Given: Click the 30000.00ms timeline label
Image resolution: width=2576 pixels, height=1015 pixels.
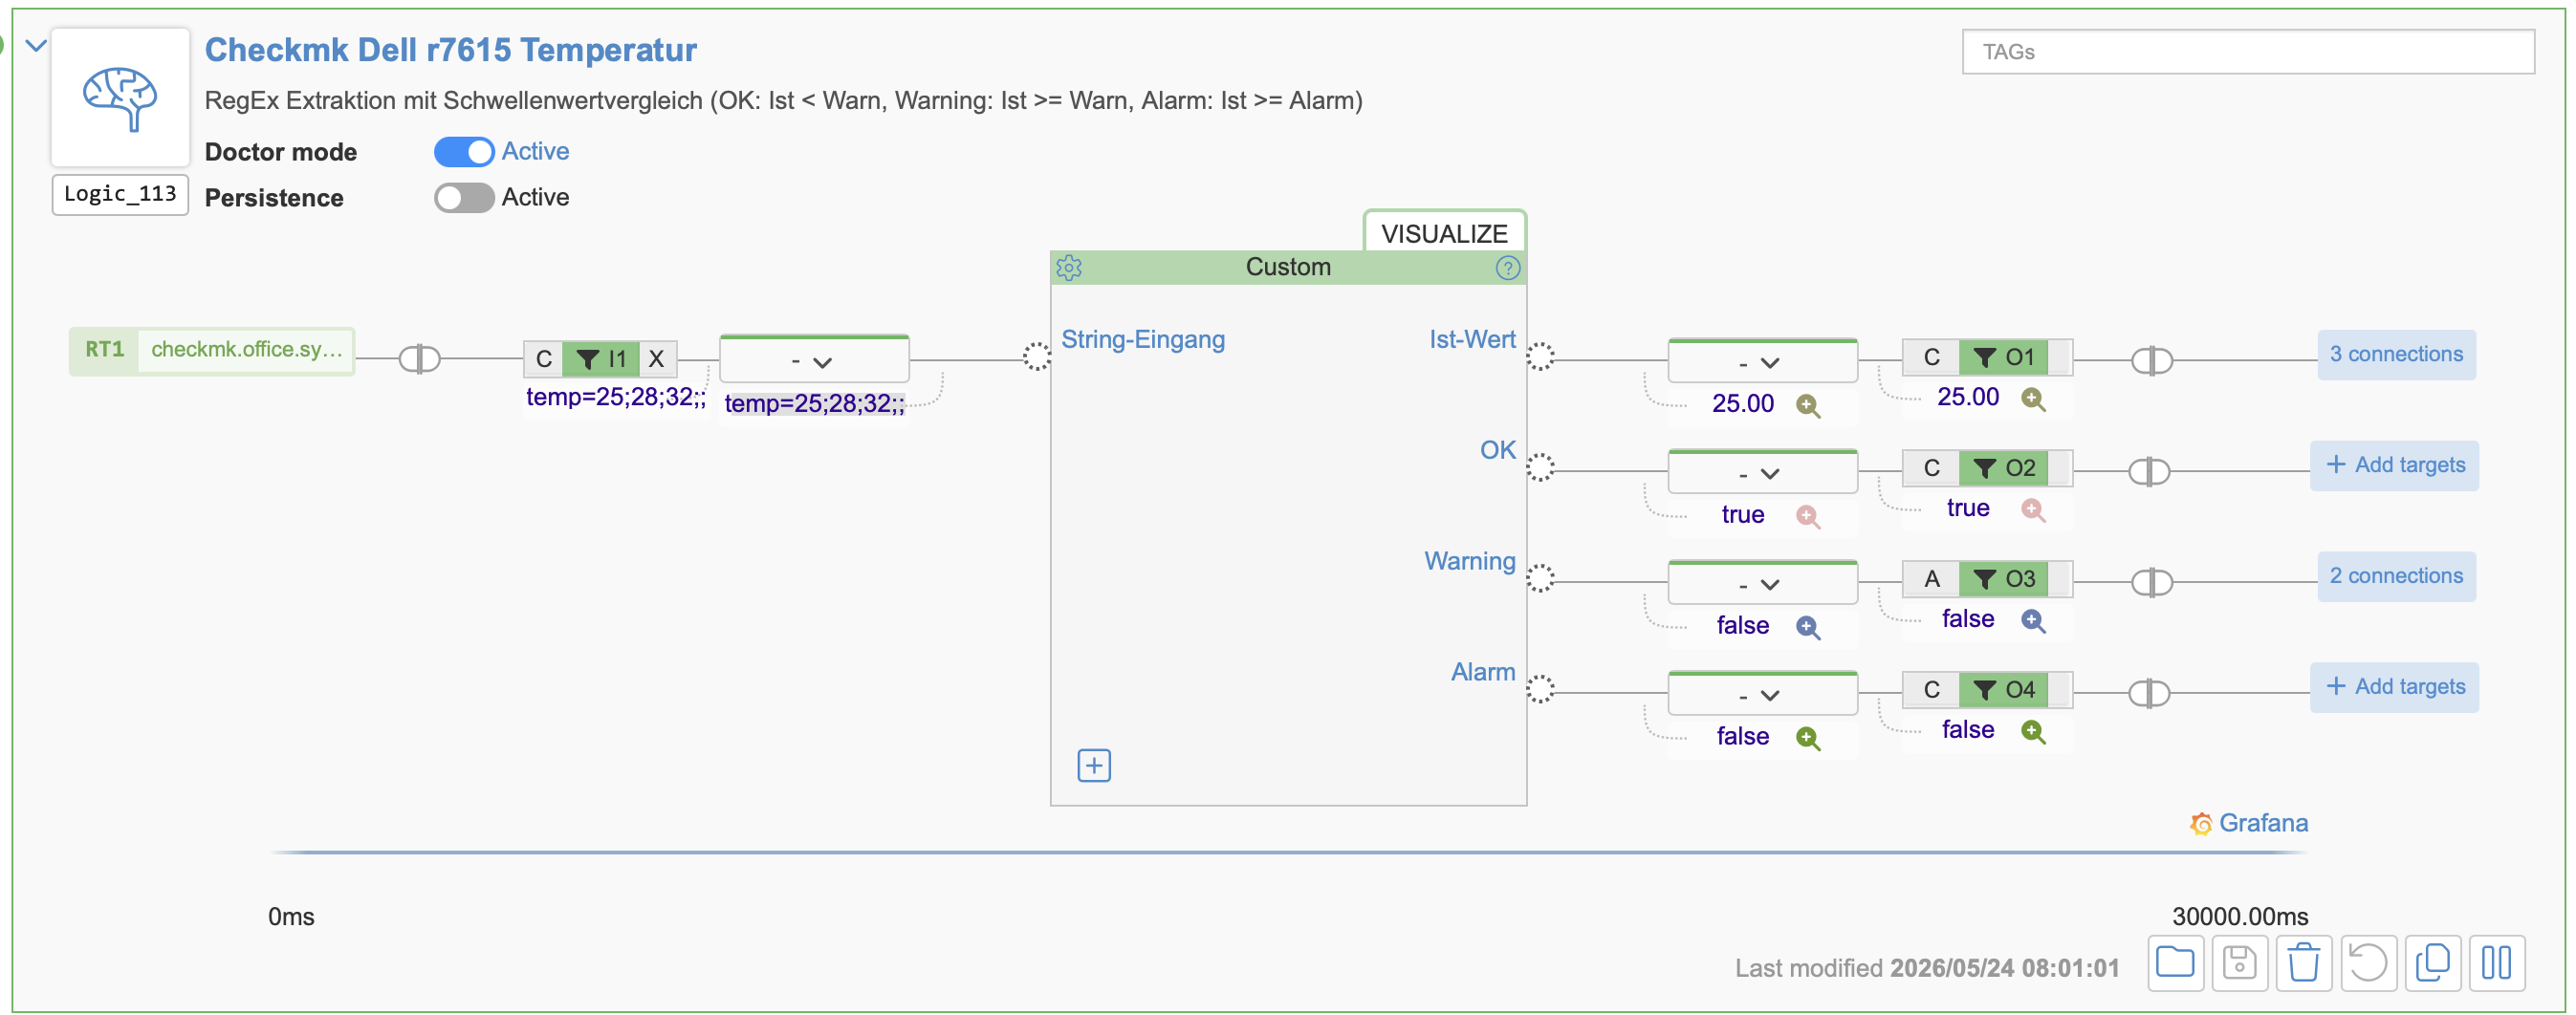Looking at the screenshot, I should click(2239, 916).
